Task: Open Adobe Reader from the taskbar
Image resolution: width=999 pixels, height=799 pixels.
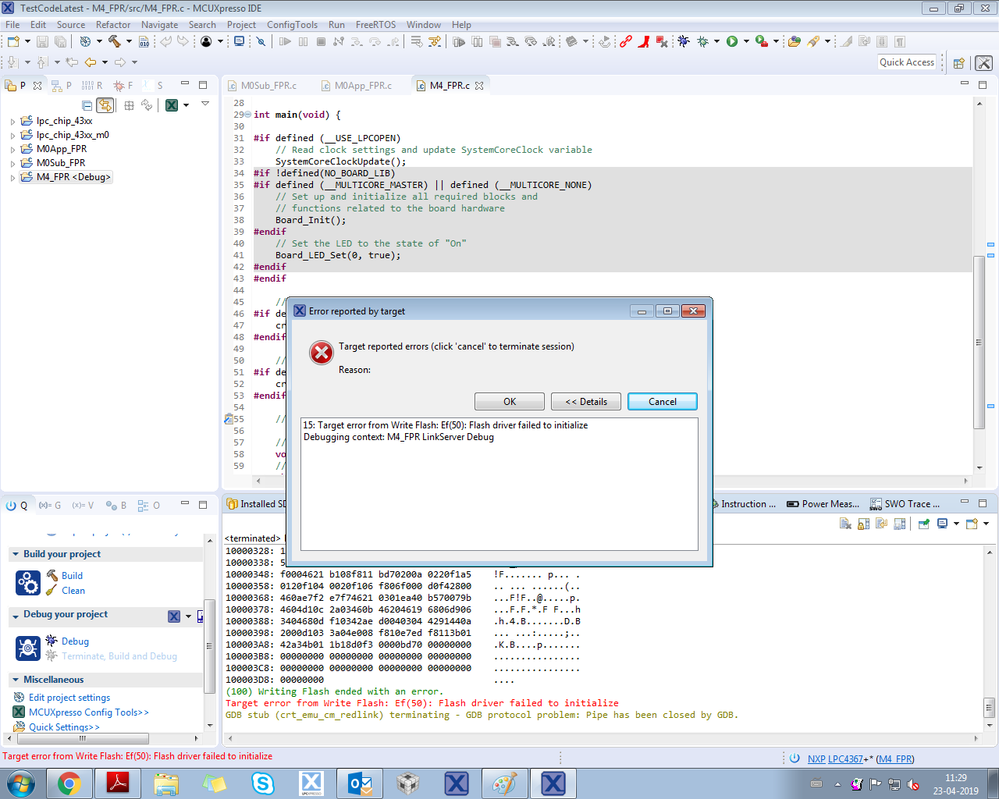Action: [117, 783]
